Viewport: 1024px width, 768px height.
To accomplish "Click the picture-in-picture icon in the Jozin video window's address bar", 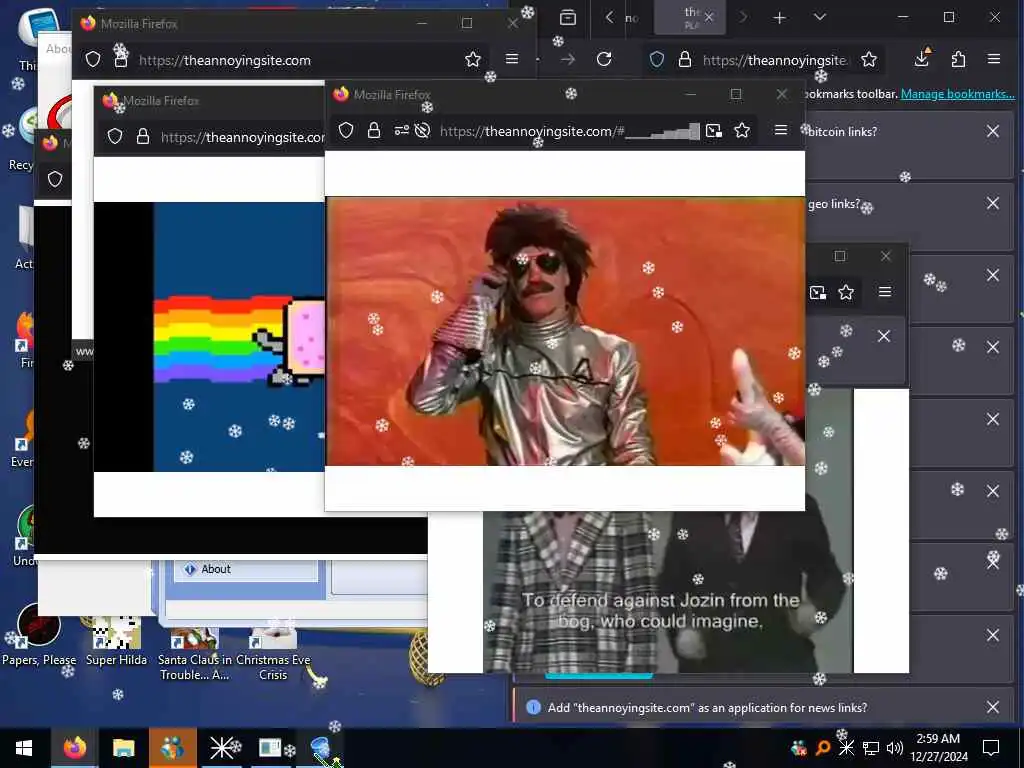I will coord(714,131).
